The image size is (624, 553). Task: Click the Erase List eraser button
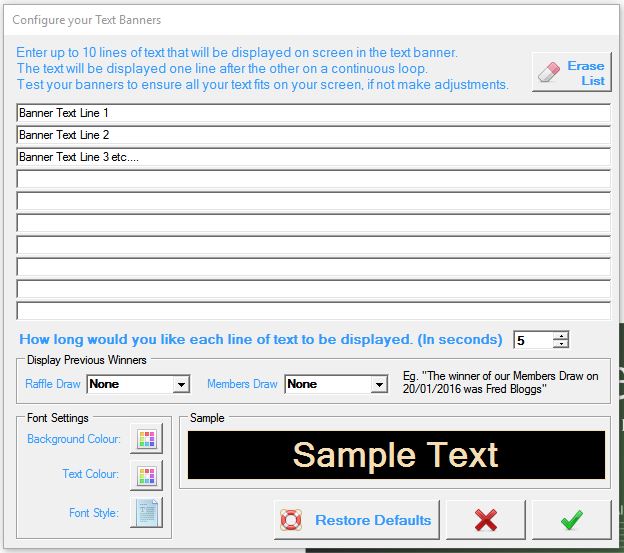pos(571,73)
